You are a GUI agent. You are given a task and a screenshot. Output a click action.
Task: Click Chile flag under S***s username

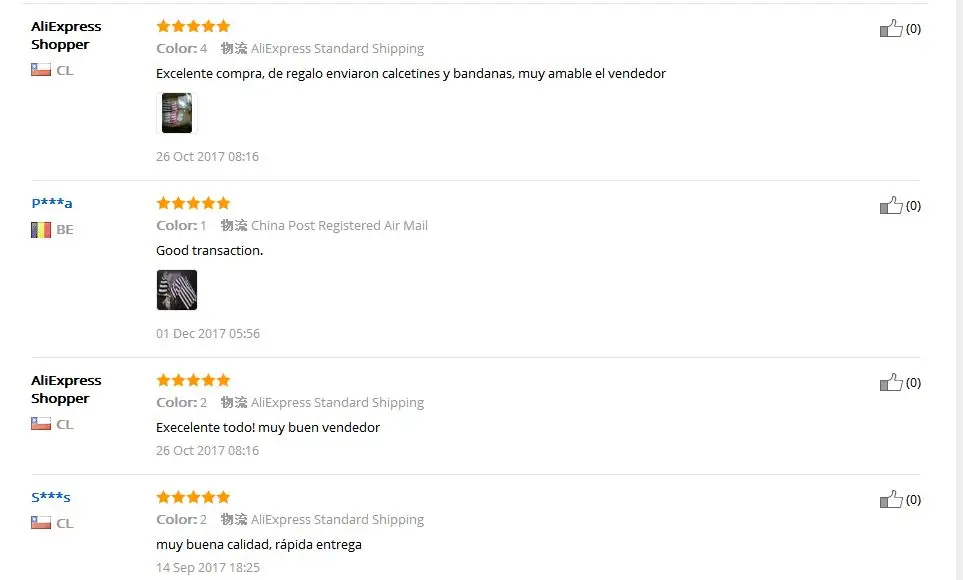tap(41, 523)
